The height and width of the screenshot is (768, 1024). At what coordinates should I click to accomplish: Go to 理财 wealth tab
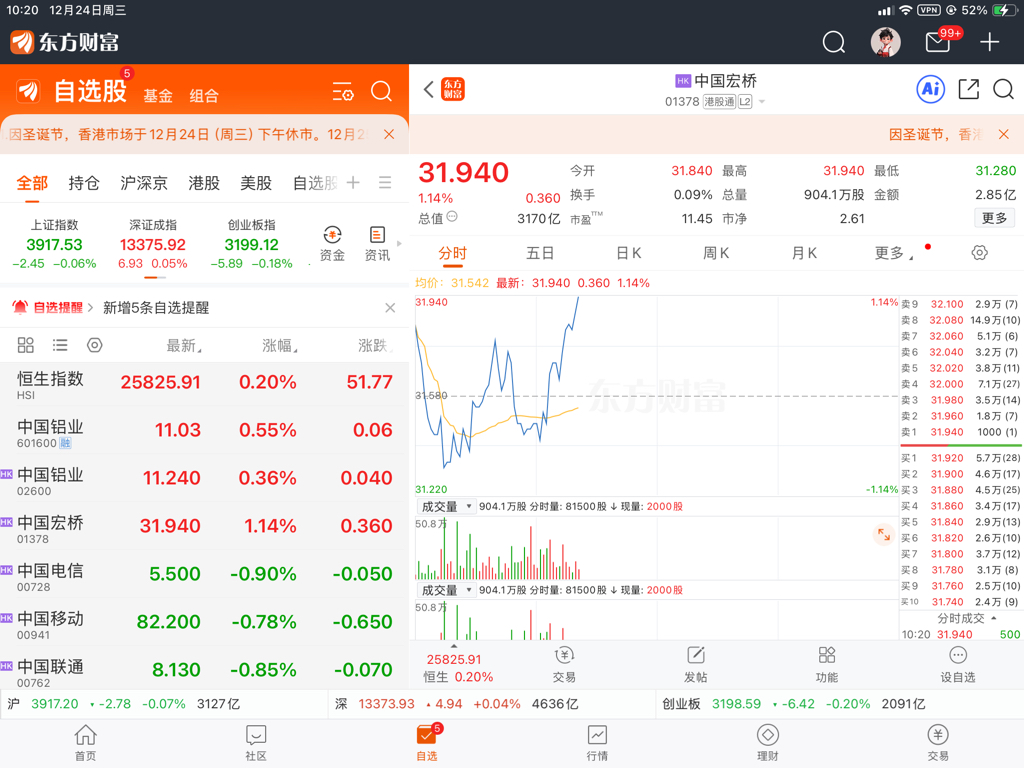coord(767,743)
